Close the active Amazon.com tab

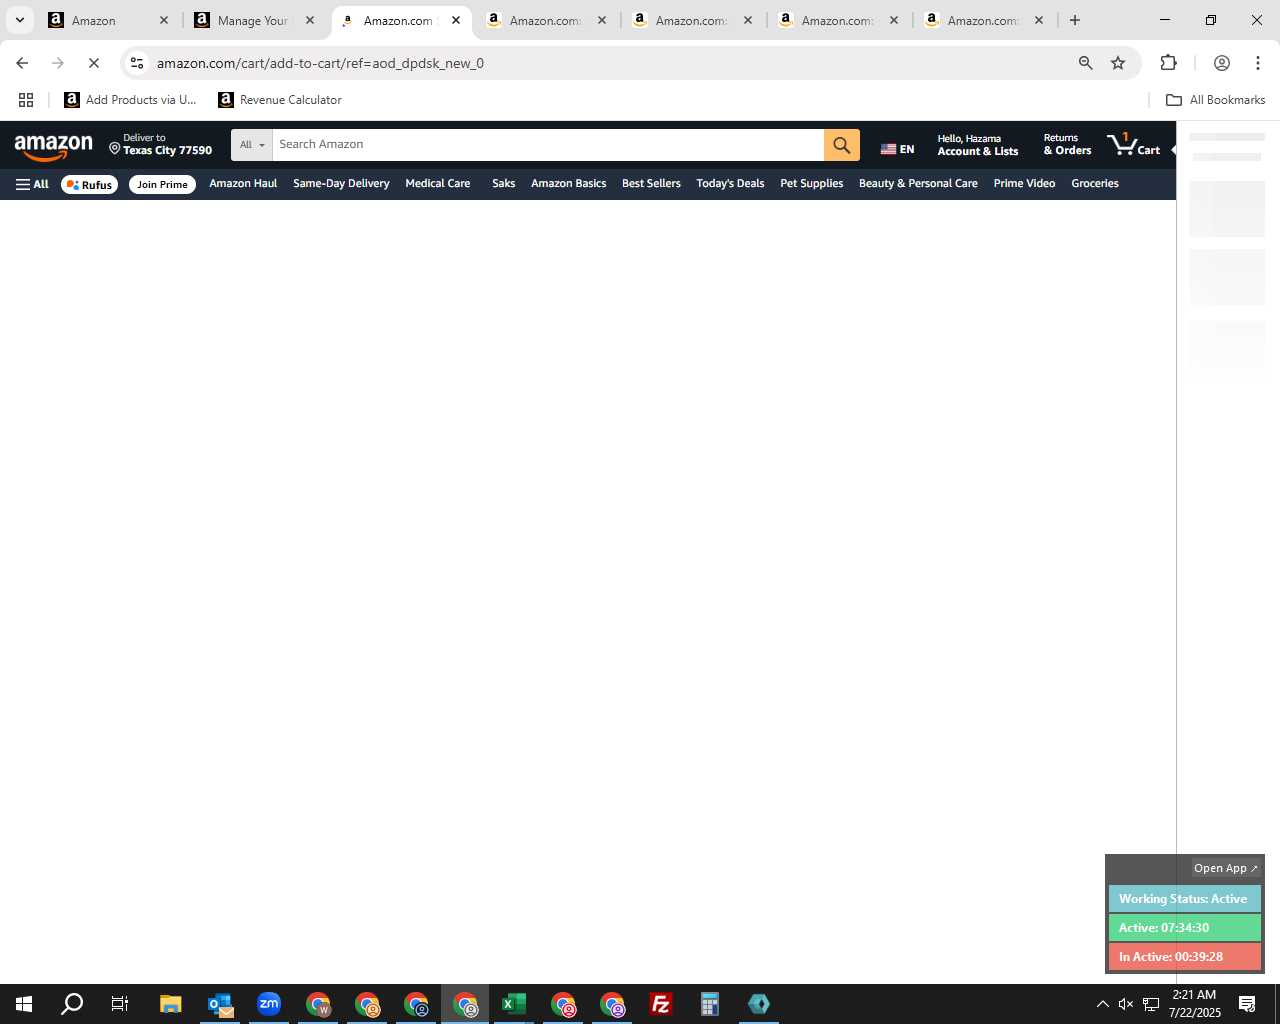point(456,20)
